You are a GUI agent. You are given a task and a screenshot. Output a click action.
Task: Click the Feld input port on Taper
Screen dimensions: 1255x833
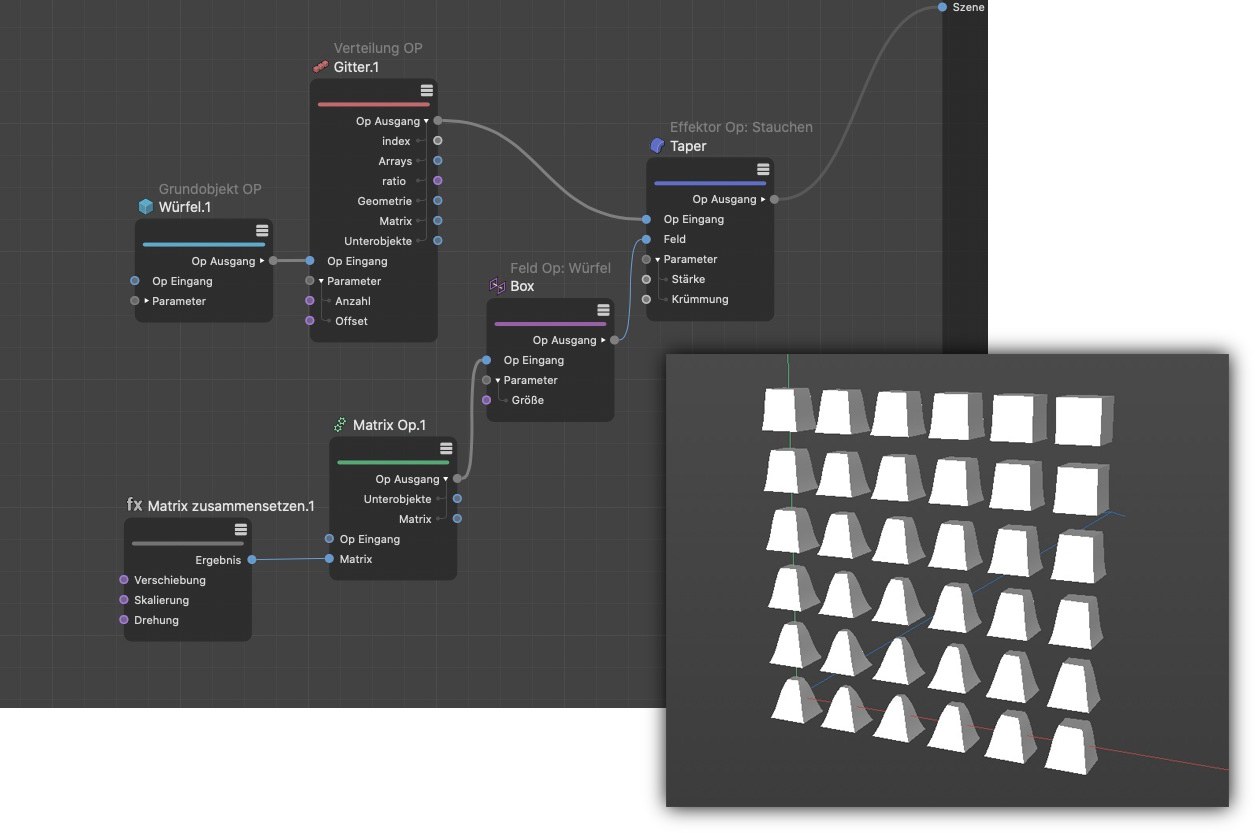coord(646,239)
